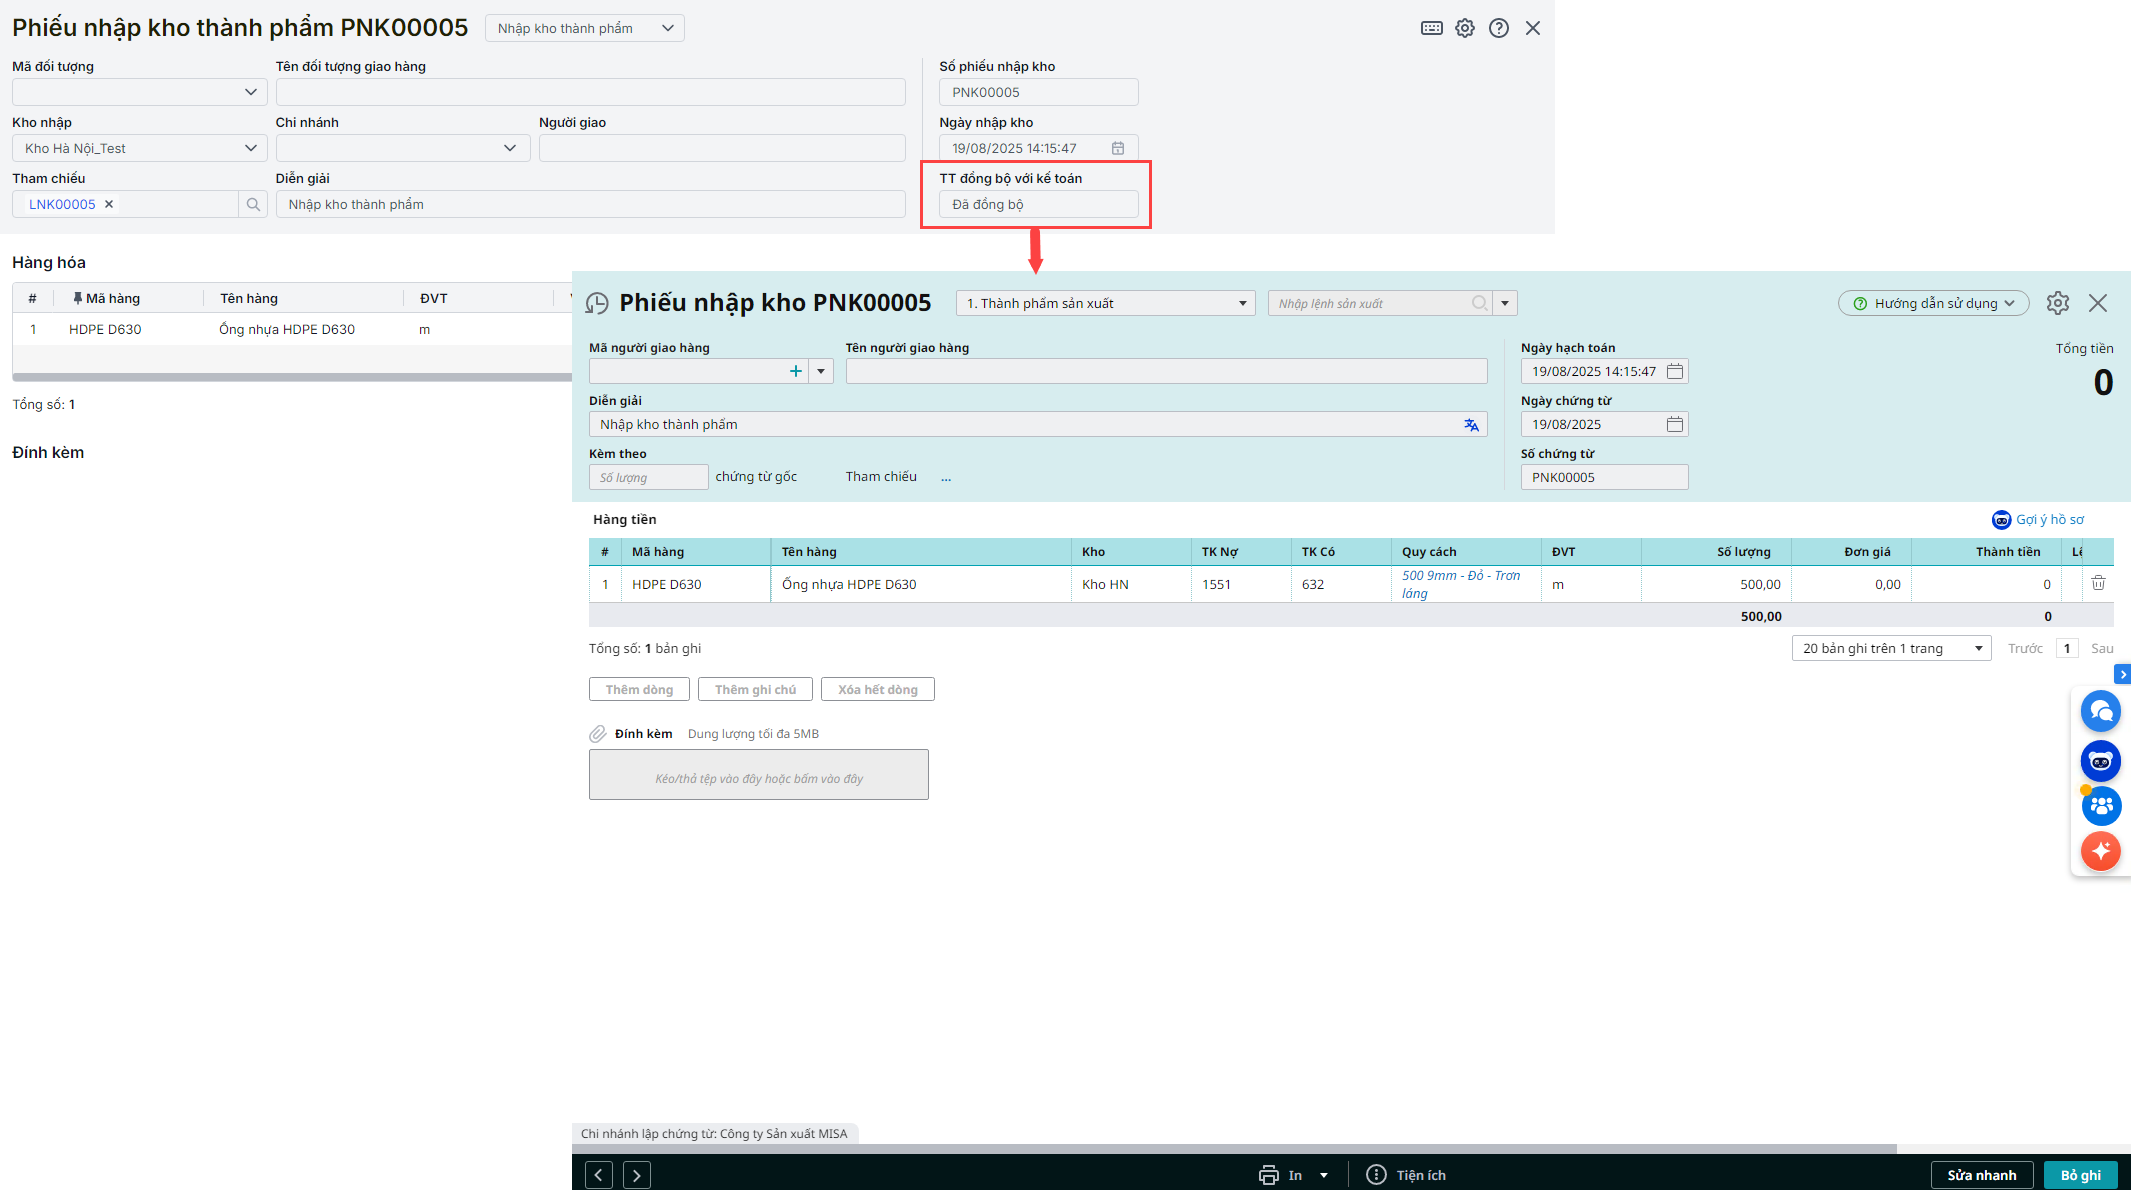The width and height of the screenshot is (2131, 1190).
Task: Click the Sửa nhanh button
Action: point(1981,1175)
